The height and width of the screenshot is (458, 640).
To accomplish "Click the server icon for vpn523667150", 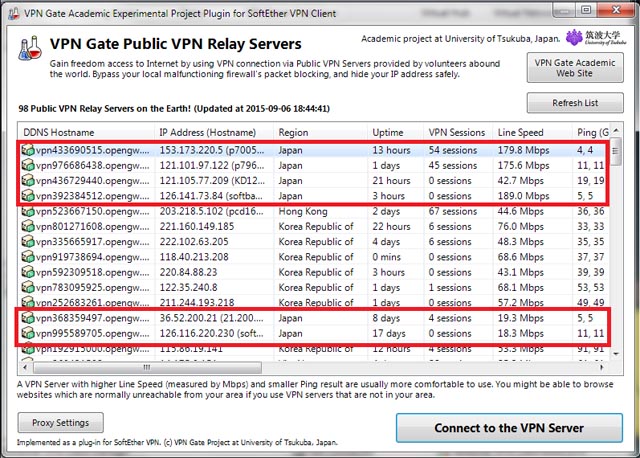I will tap(28, 212).
